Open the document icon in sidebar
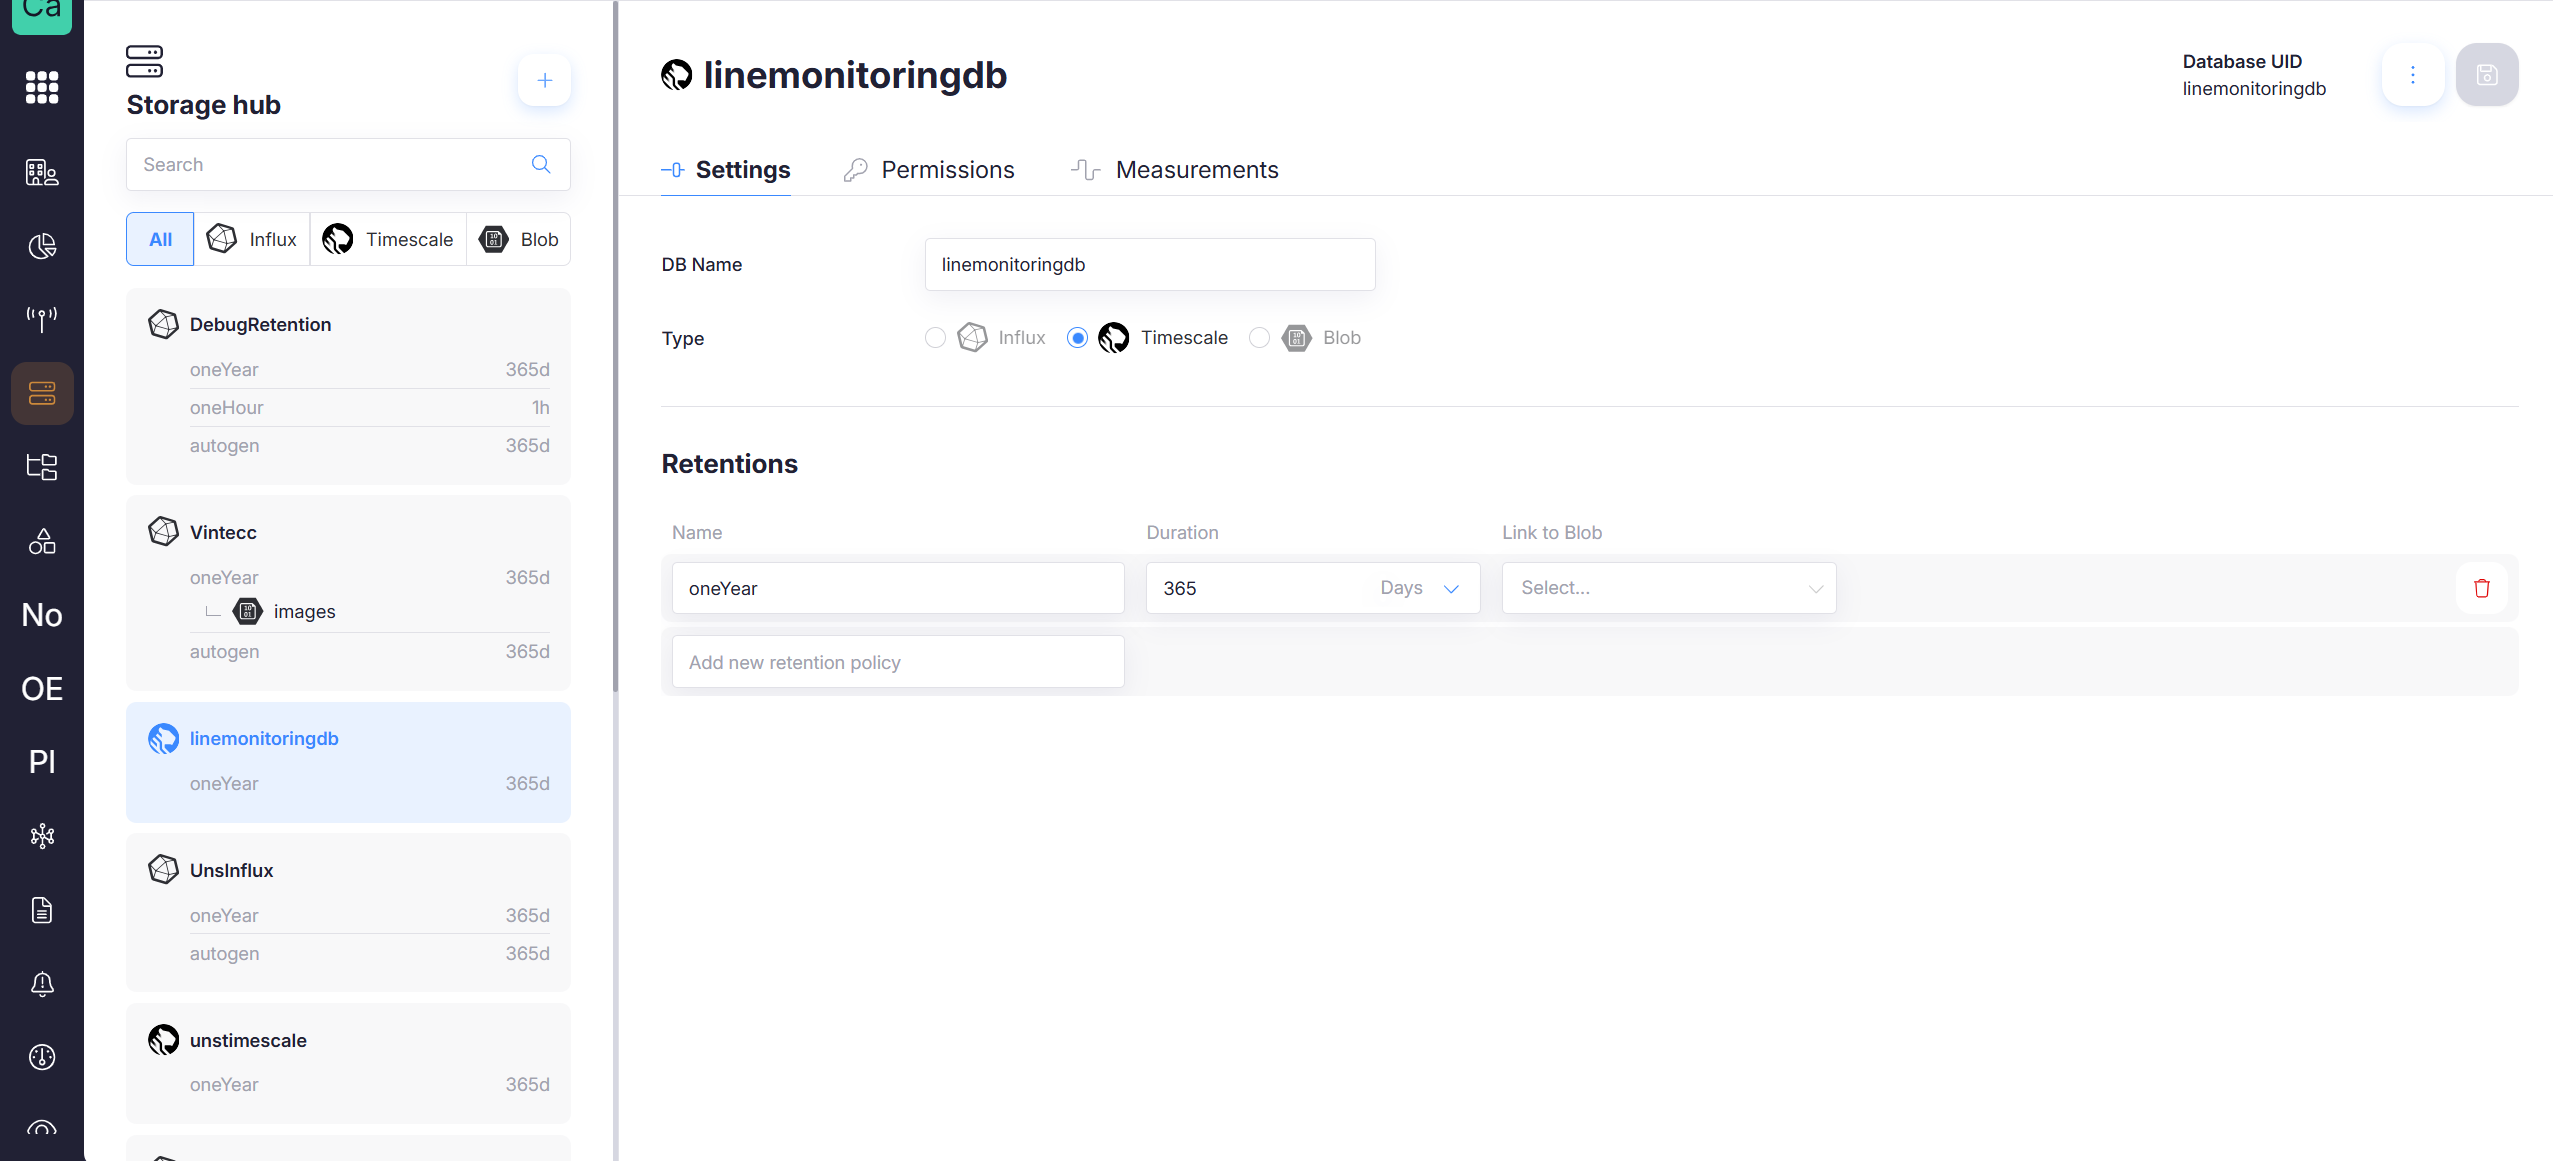2553x1161 pixels. (42, 910)
